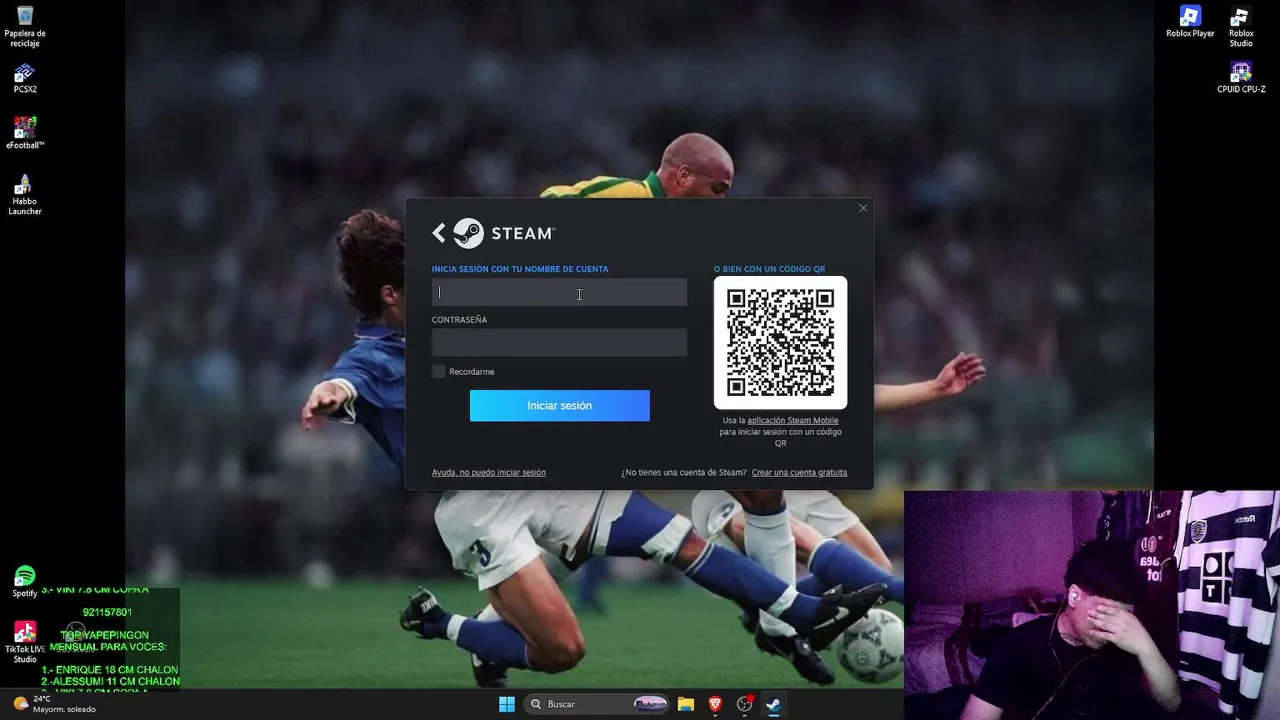The height and width of the screenshot is (720, 1280).
Task: Click the Iniciar sesión button
Action: 560,405
